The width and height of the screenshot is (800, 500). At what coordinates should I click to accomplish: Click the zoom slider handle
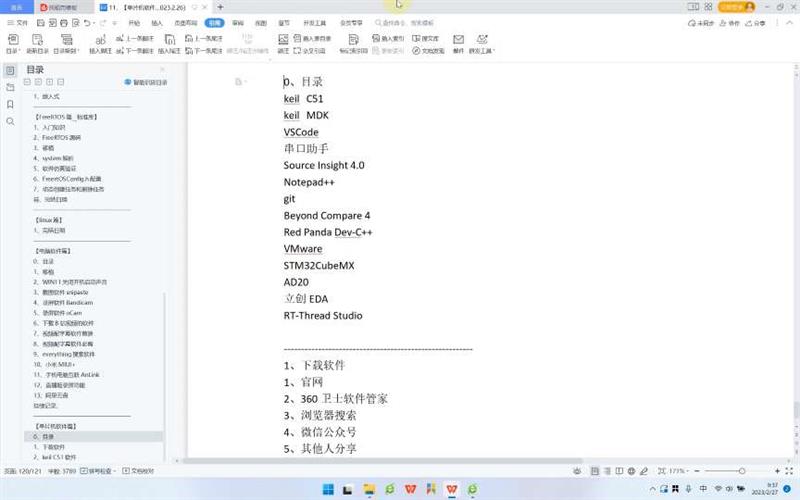[742, 471]
